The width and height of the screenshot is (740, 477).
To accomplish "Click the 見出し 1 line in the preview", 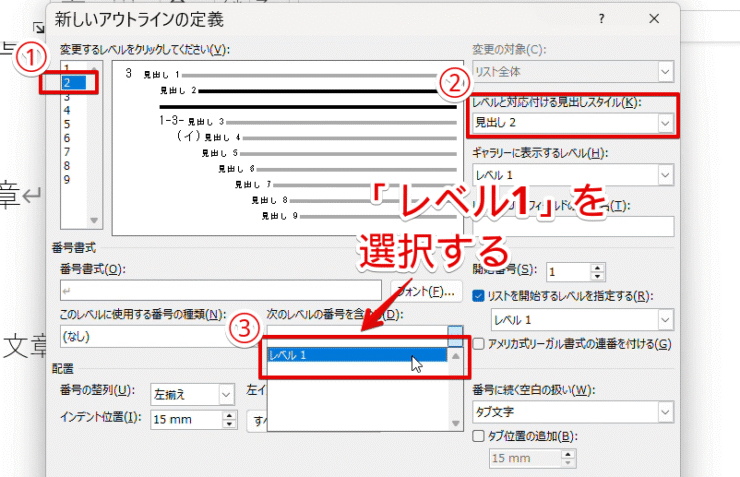I will tap(290, 75).
